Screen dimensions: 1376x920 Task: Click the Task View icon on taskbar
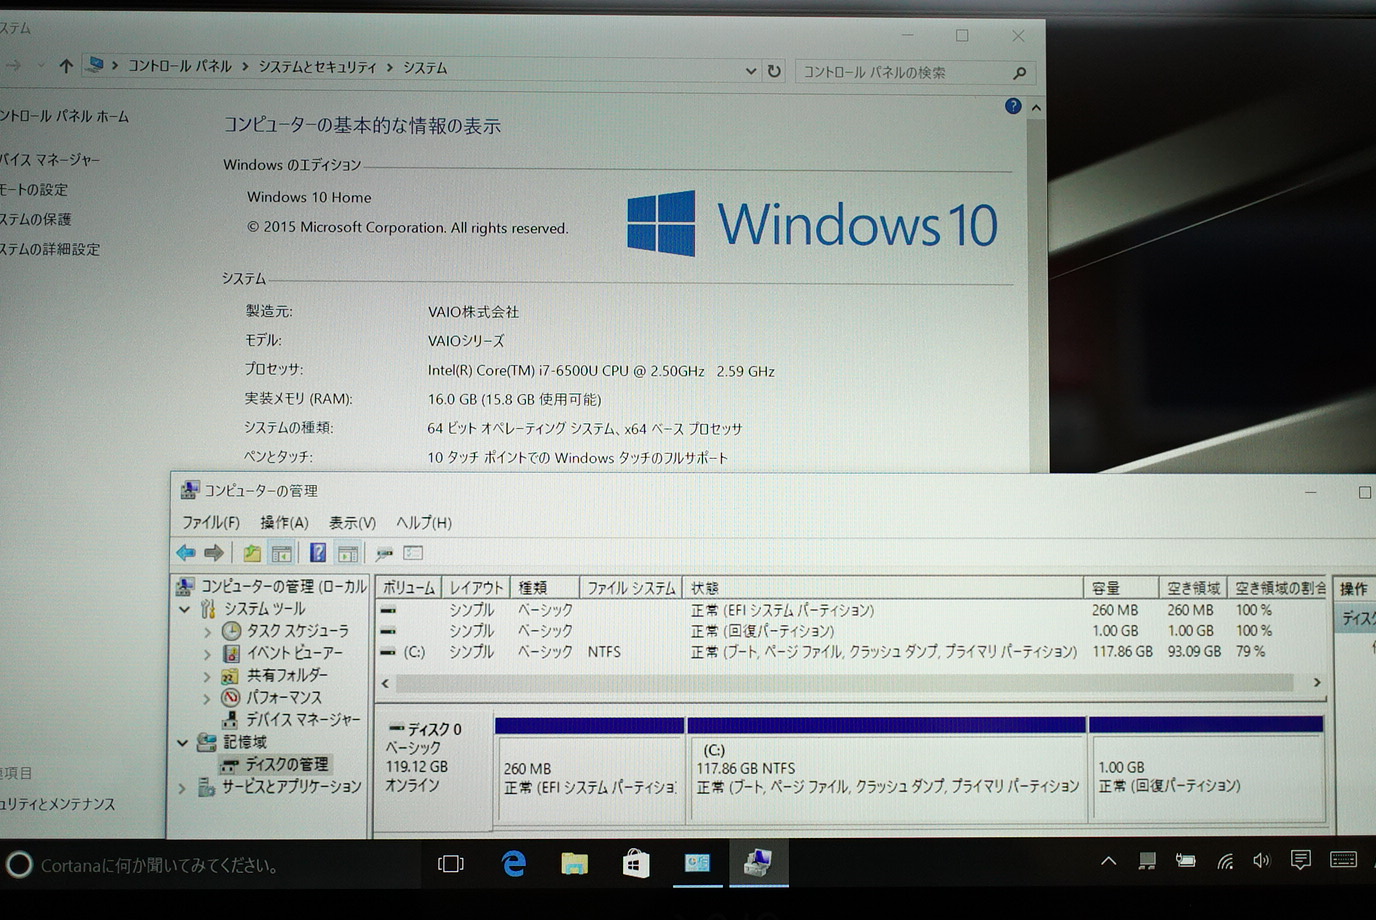click(x=451, y=864)
